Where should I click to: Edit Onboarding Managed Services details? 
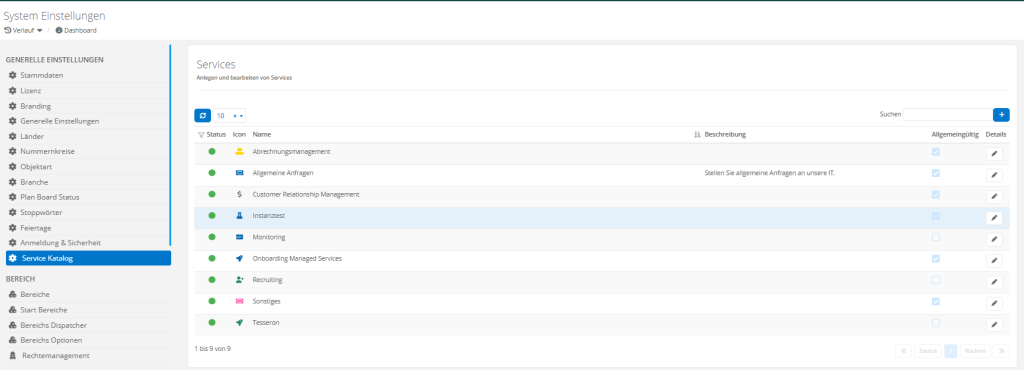(994, 261)
